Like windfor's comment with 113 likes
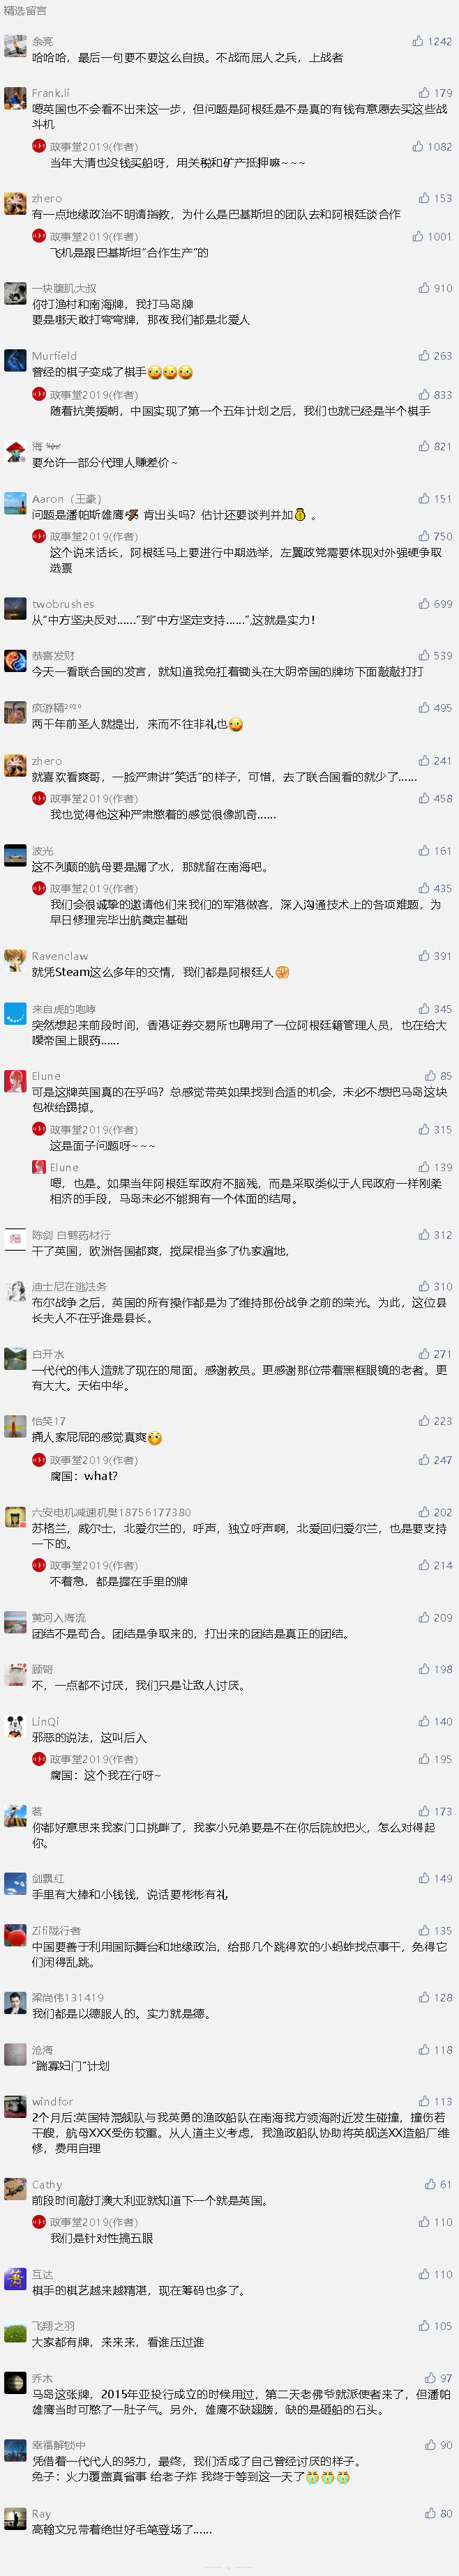 435,2101
